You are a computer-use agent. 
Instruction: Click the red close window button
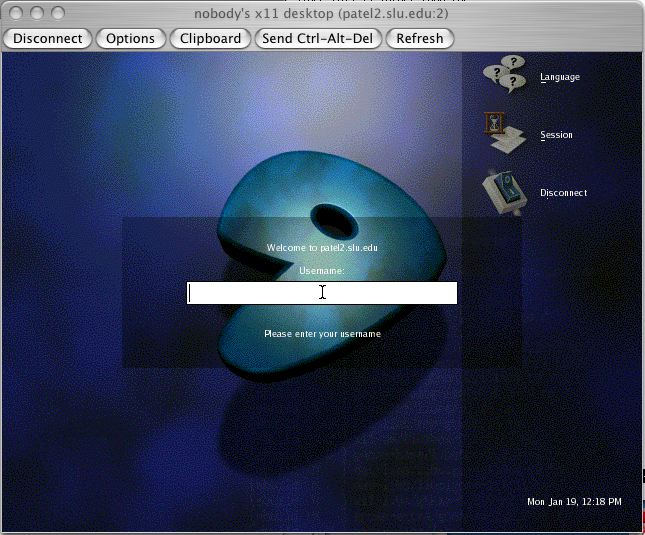[x=16, y=14]
